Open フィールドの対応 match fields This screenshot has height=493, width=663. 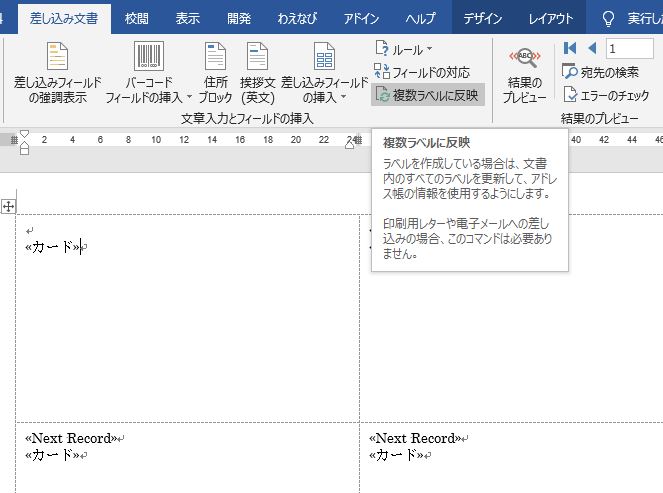coord(422,72)
